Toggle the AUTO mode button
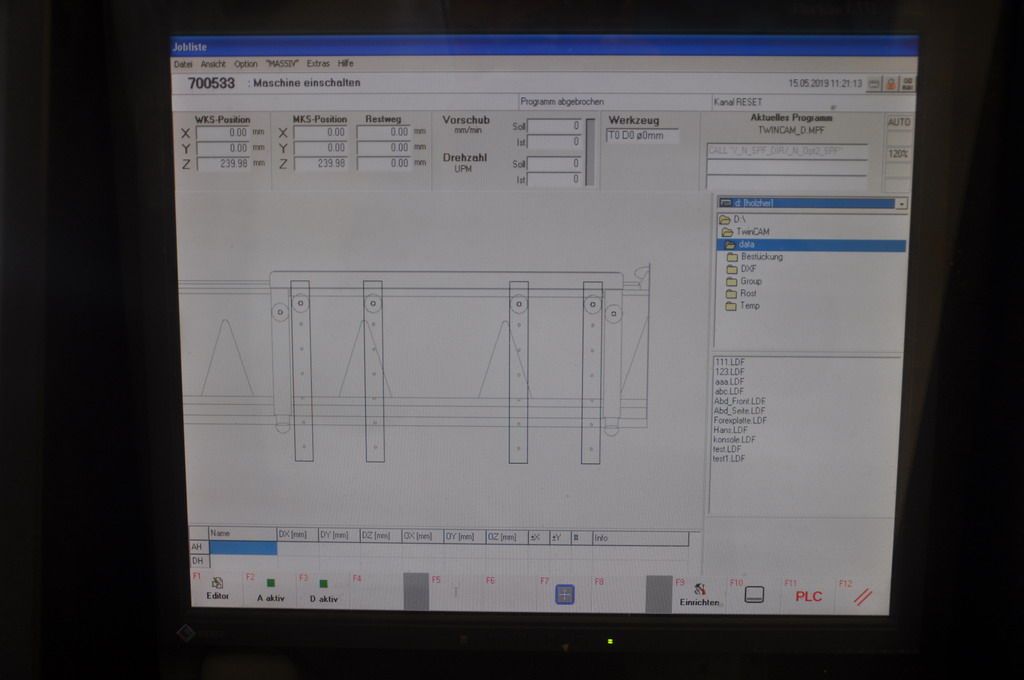The image size is (1024, 680). click(x=898, y=122)
